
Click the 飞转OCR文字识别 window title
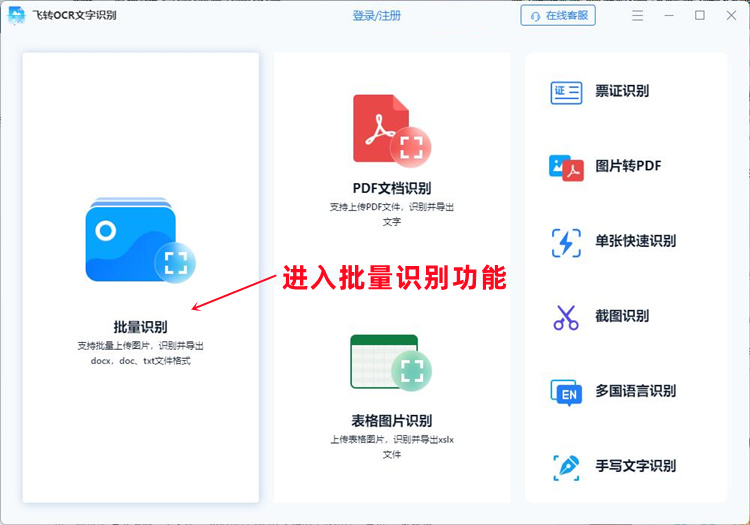(75, 15)
